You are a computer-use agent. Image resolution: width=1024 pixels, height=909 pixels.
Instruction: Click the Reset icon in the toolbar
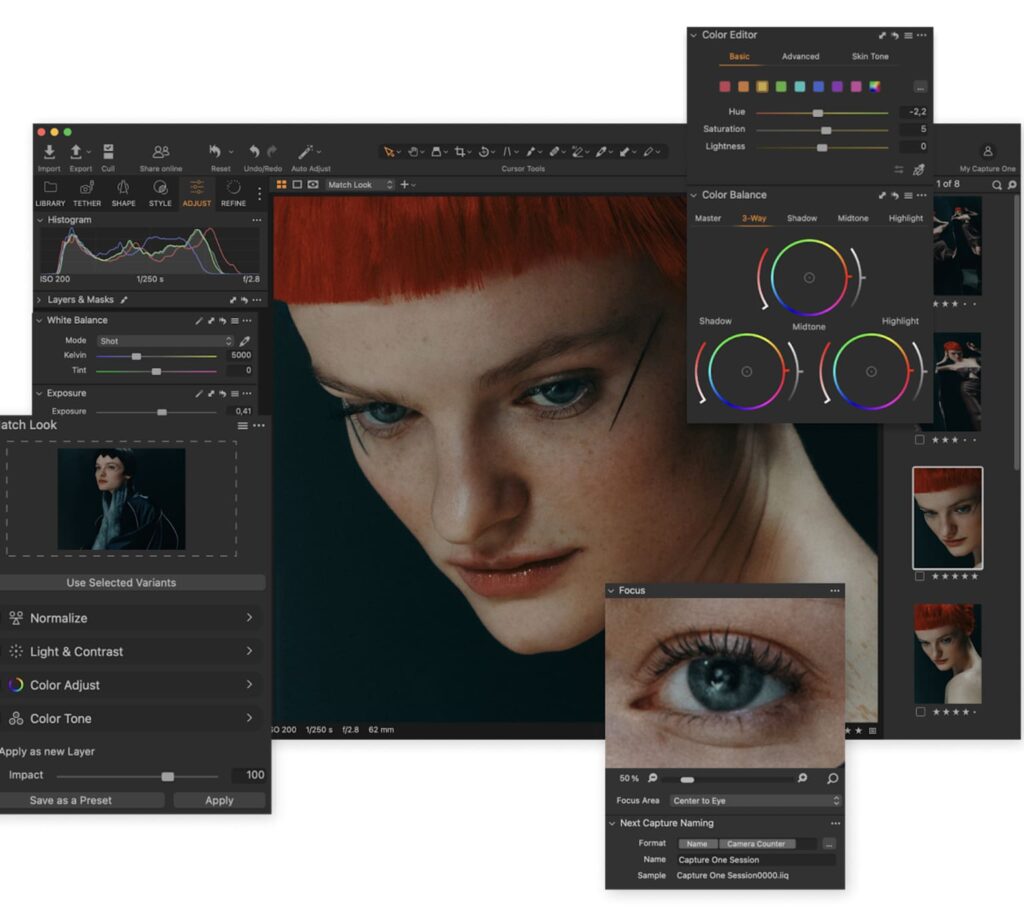click(x=215, y=152)
